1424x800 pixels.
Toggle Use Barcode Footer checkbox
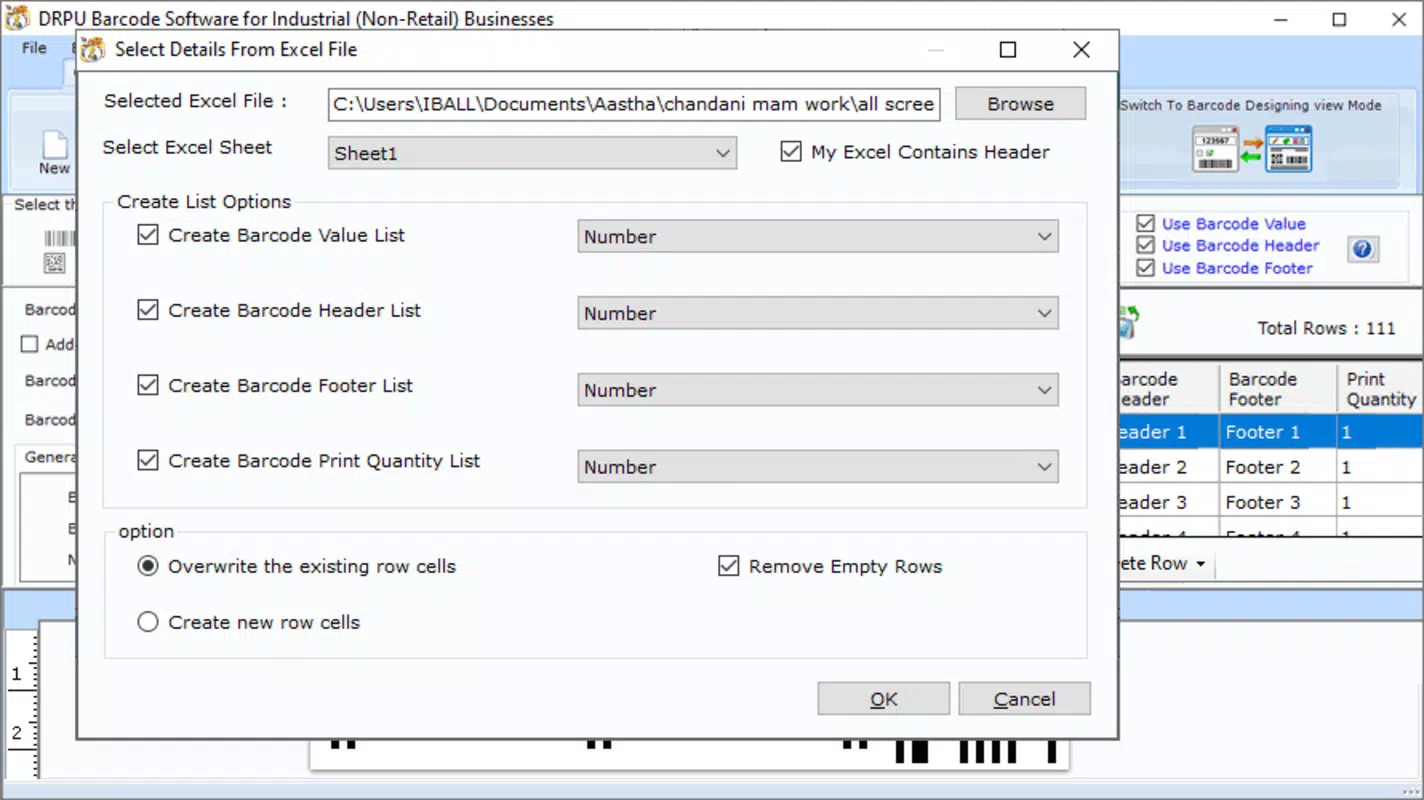(x=1146, y=268)
